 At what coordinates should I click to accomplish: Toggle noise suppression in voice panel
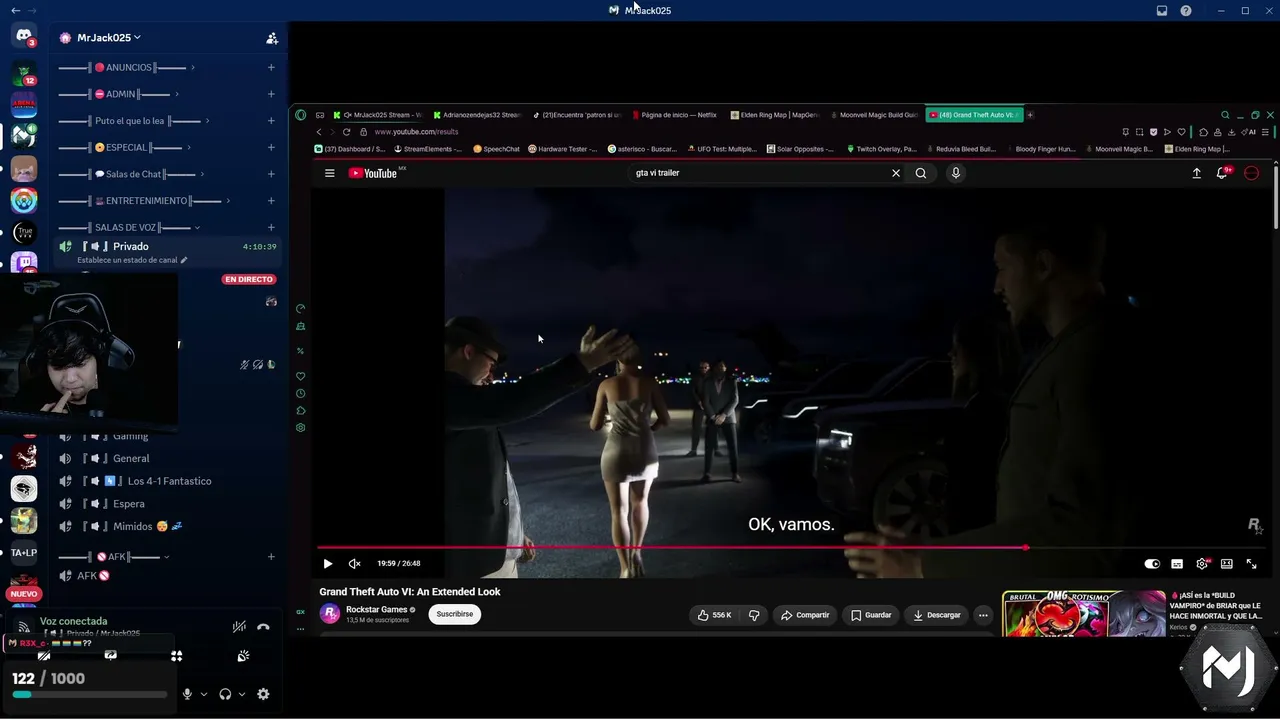point(239,627)
